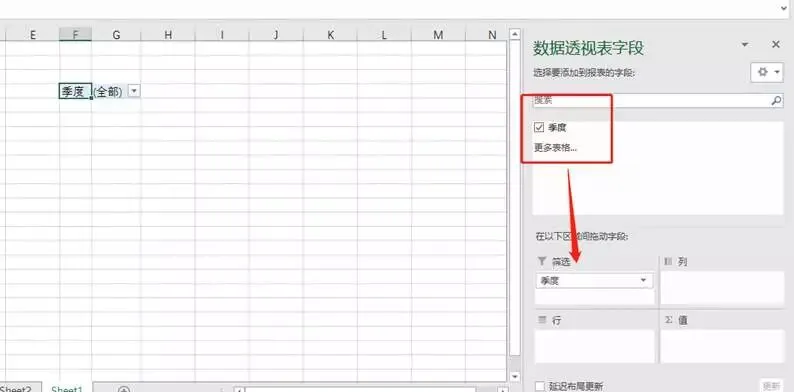Click the horizontal scrollbar left arrow
The width and height of the screenshot is (794, 392).
point(239,389)
